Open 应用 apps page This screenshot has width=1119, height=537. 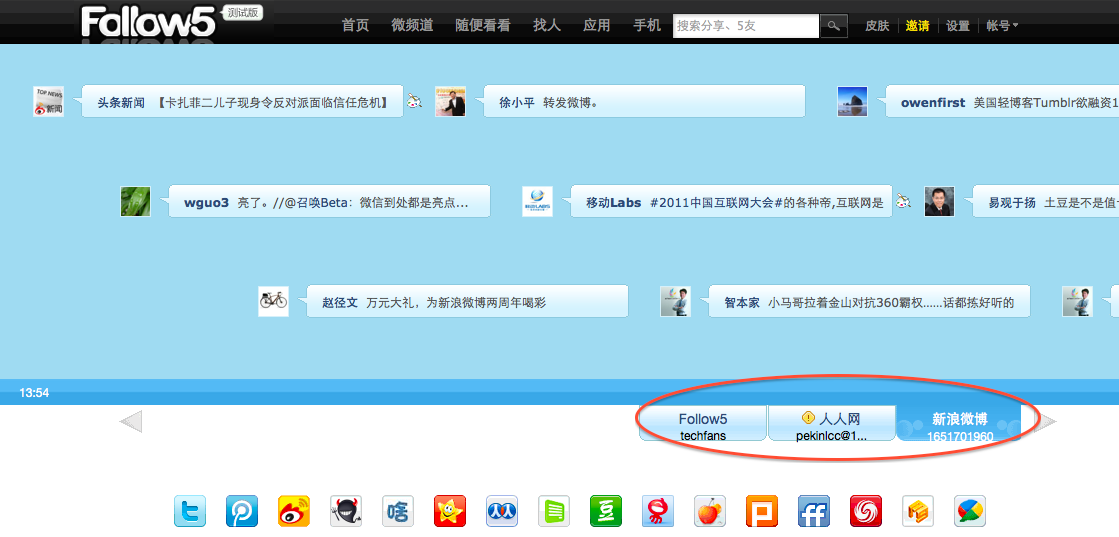tap(597, 25)
